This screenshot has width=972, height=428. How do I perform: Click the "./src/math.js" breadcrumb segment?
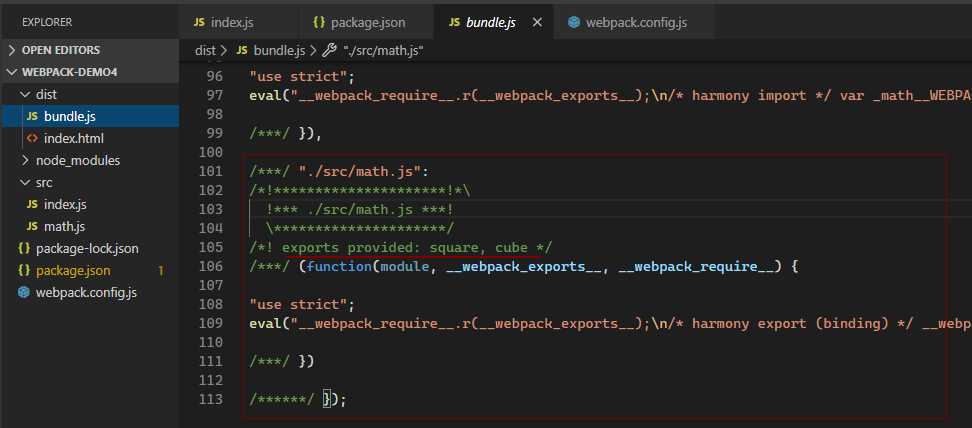point(382,51)
